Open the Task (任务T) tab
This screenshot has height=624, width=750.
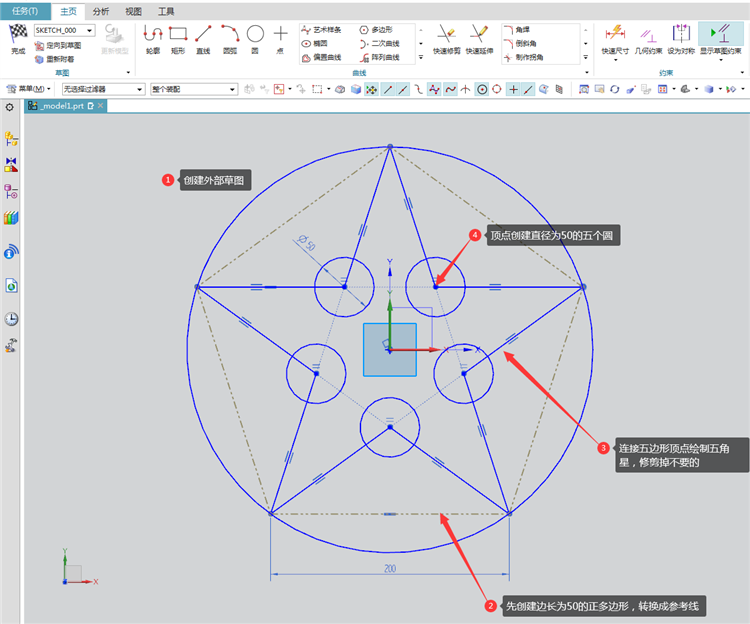(x=25, y=11)
